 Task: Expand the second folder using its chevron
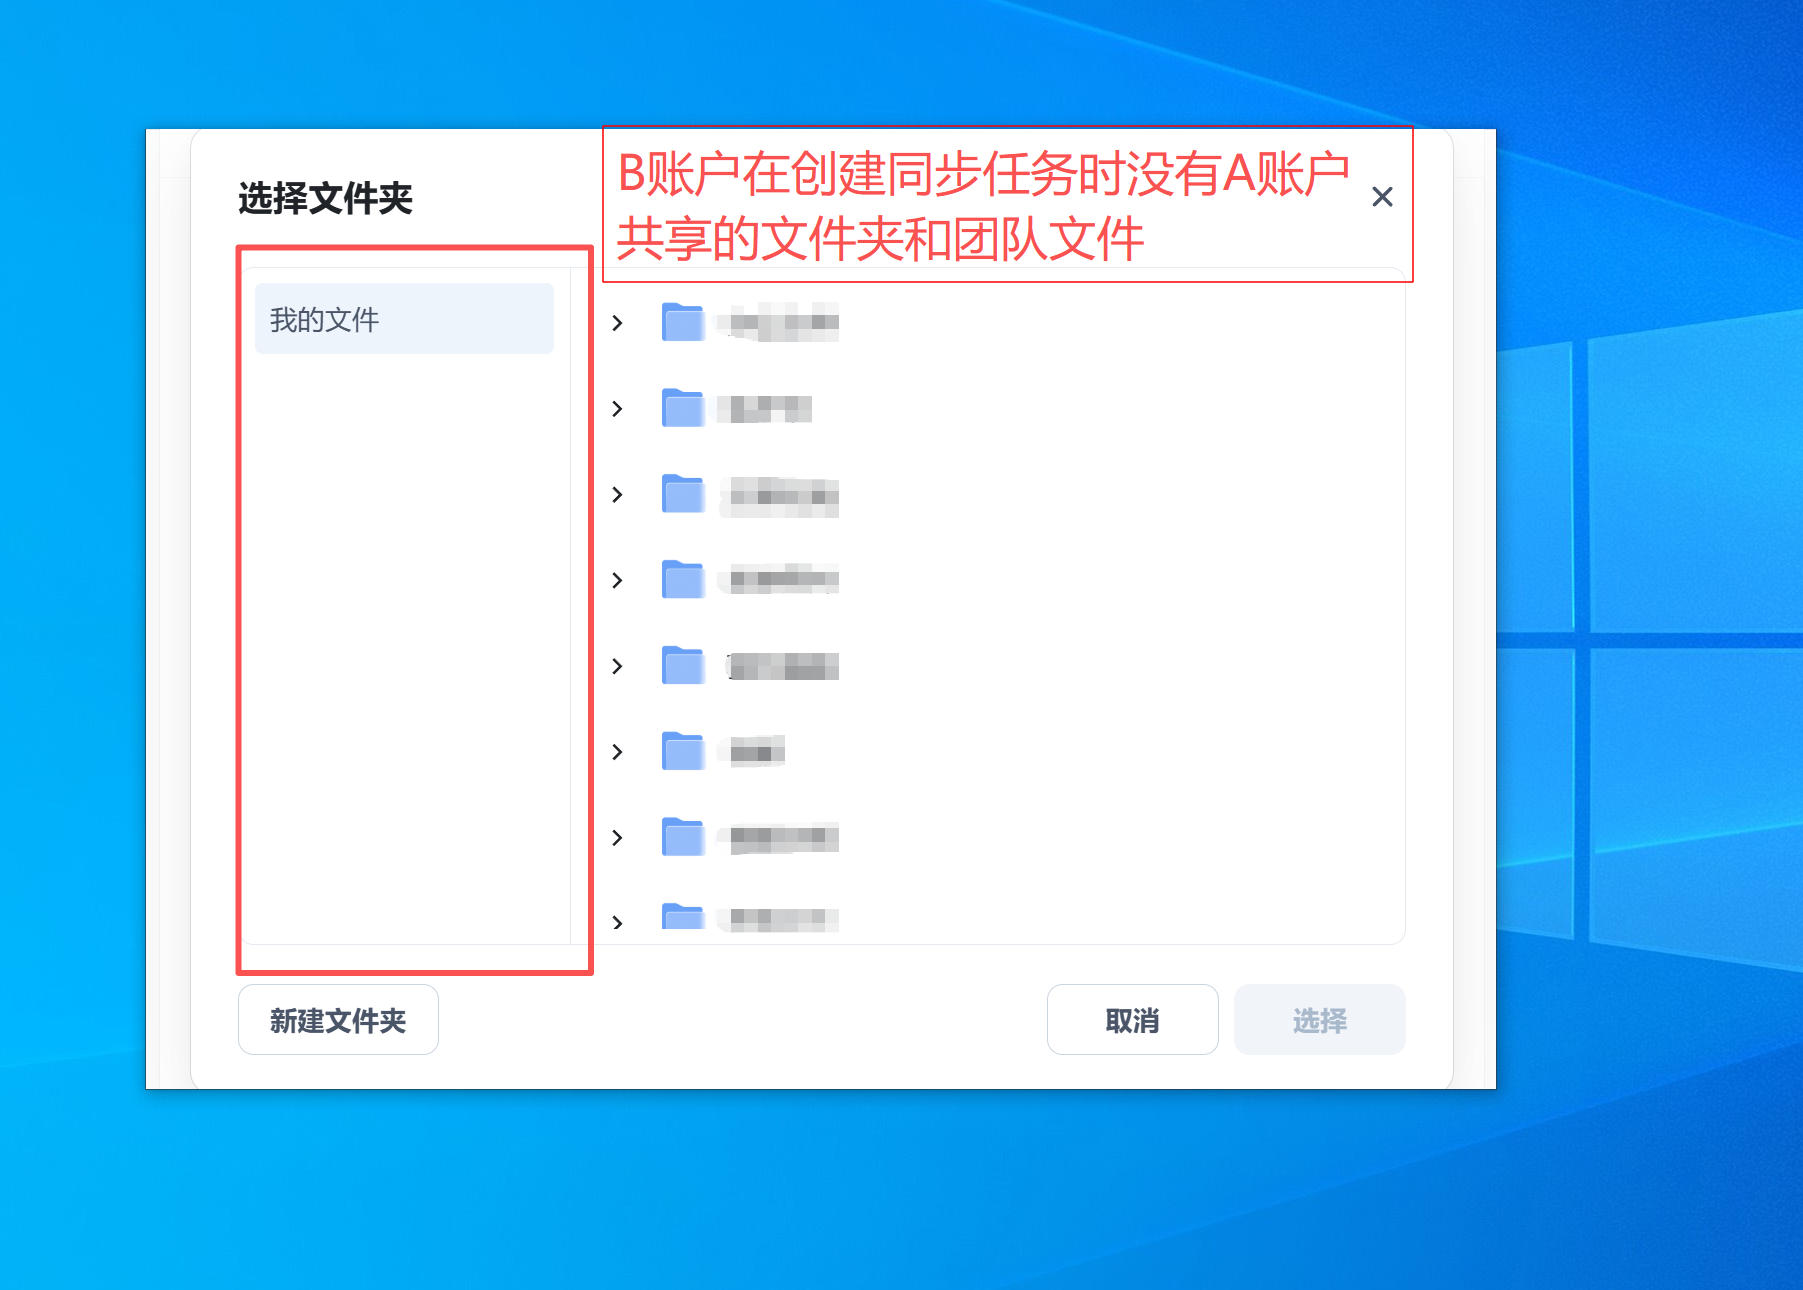pos(618,408)
